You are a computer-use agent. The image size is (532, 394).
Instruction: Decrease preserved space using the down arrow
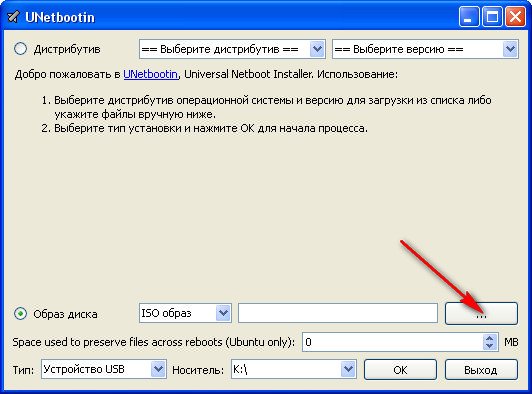click(x=490, y=346)
